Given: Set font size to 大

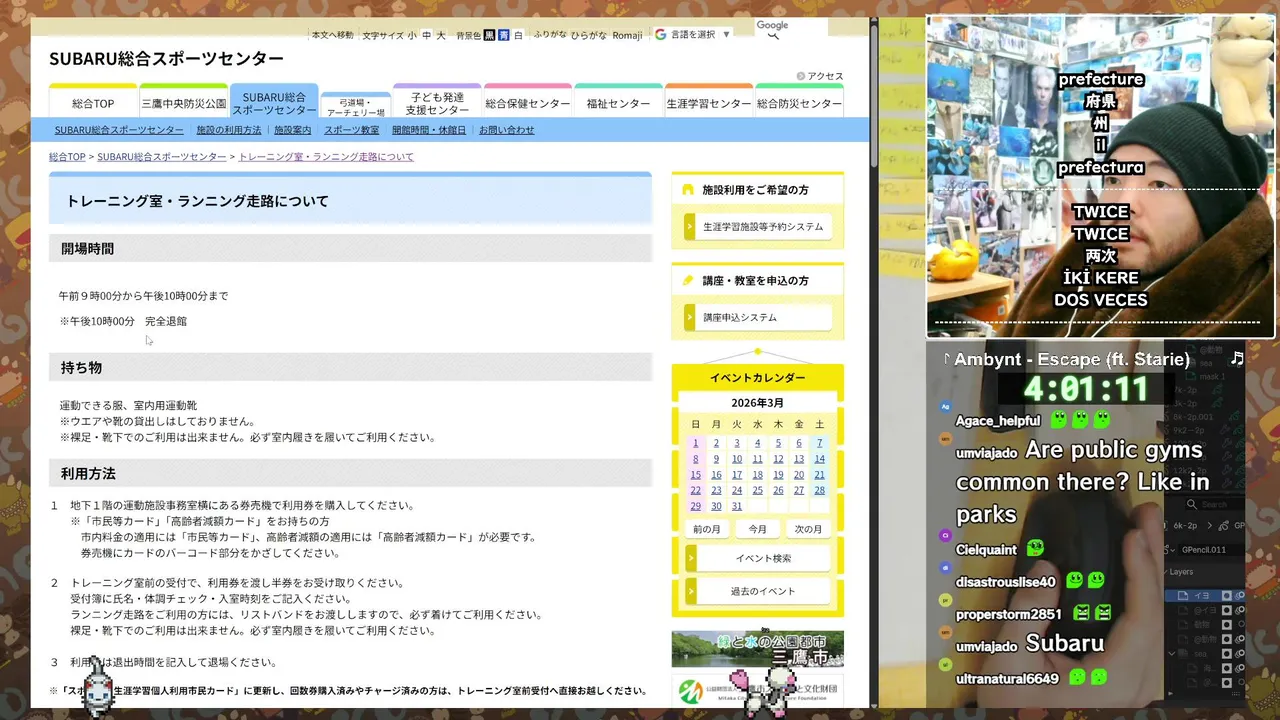Looking at the screenshot, I should [441, 35].
